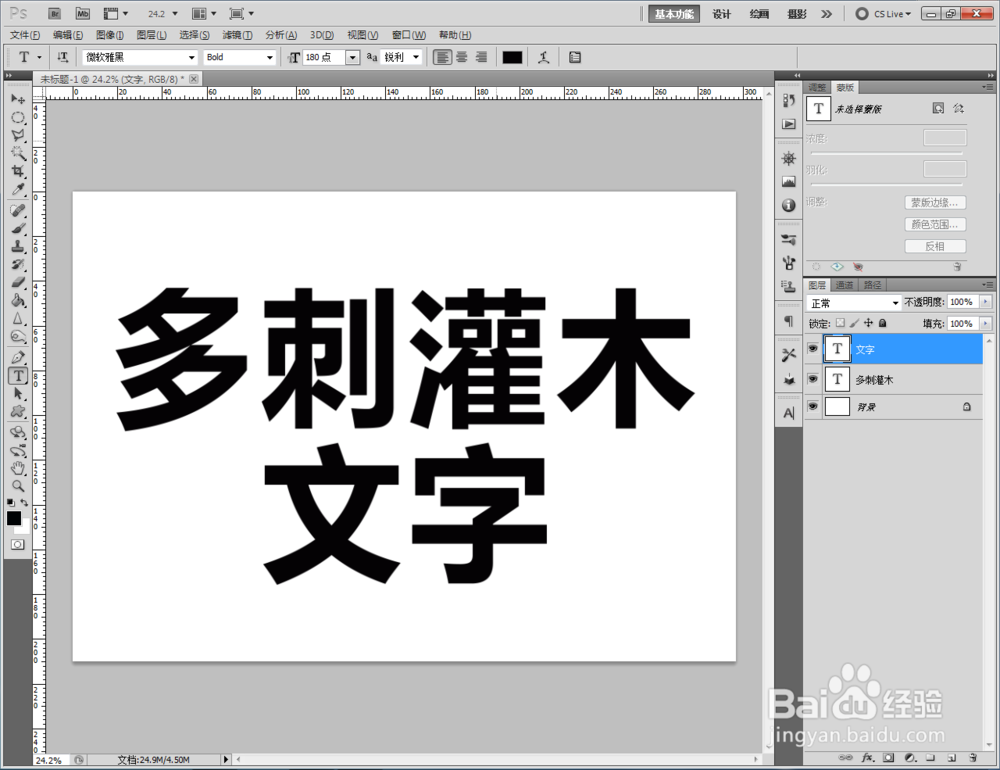This screenshot has width=1000, height=770.
Task: Open 文件 menu
Action: point(25,34)
